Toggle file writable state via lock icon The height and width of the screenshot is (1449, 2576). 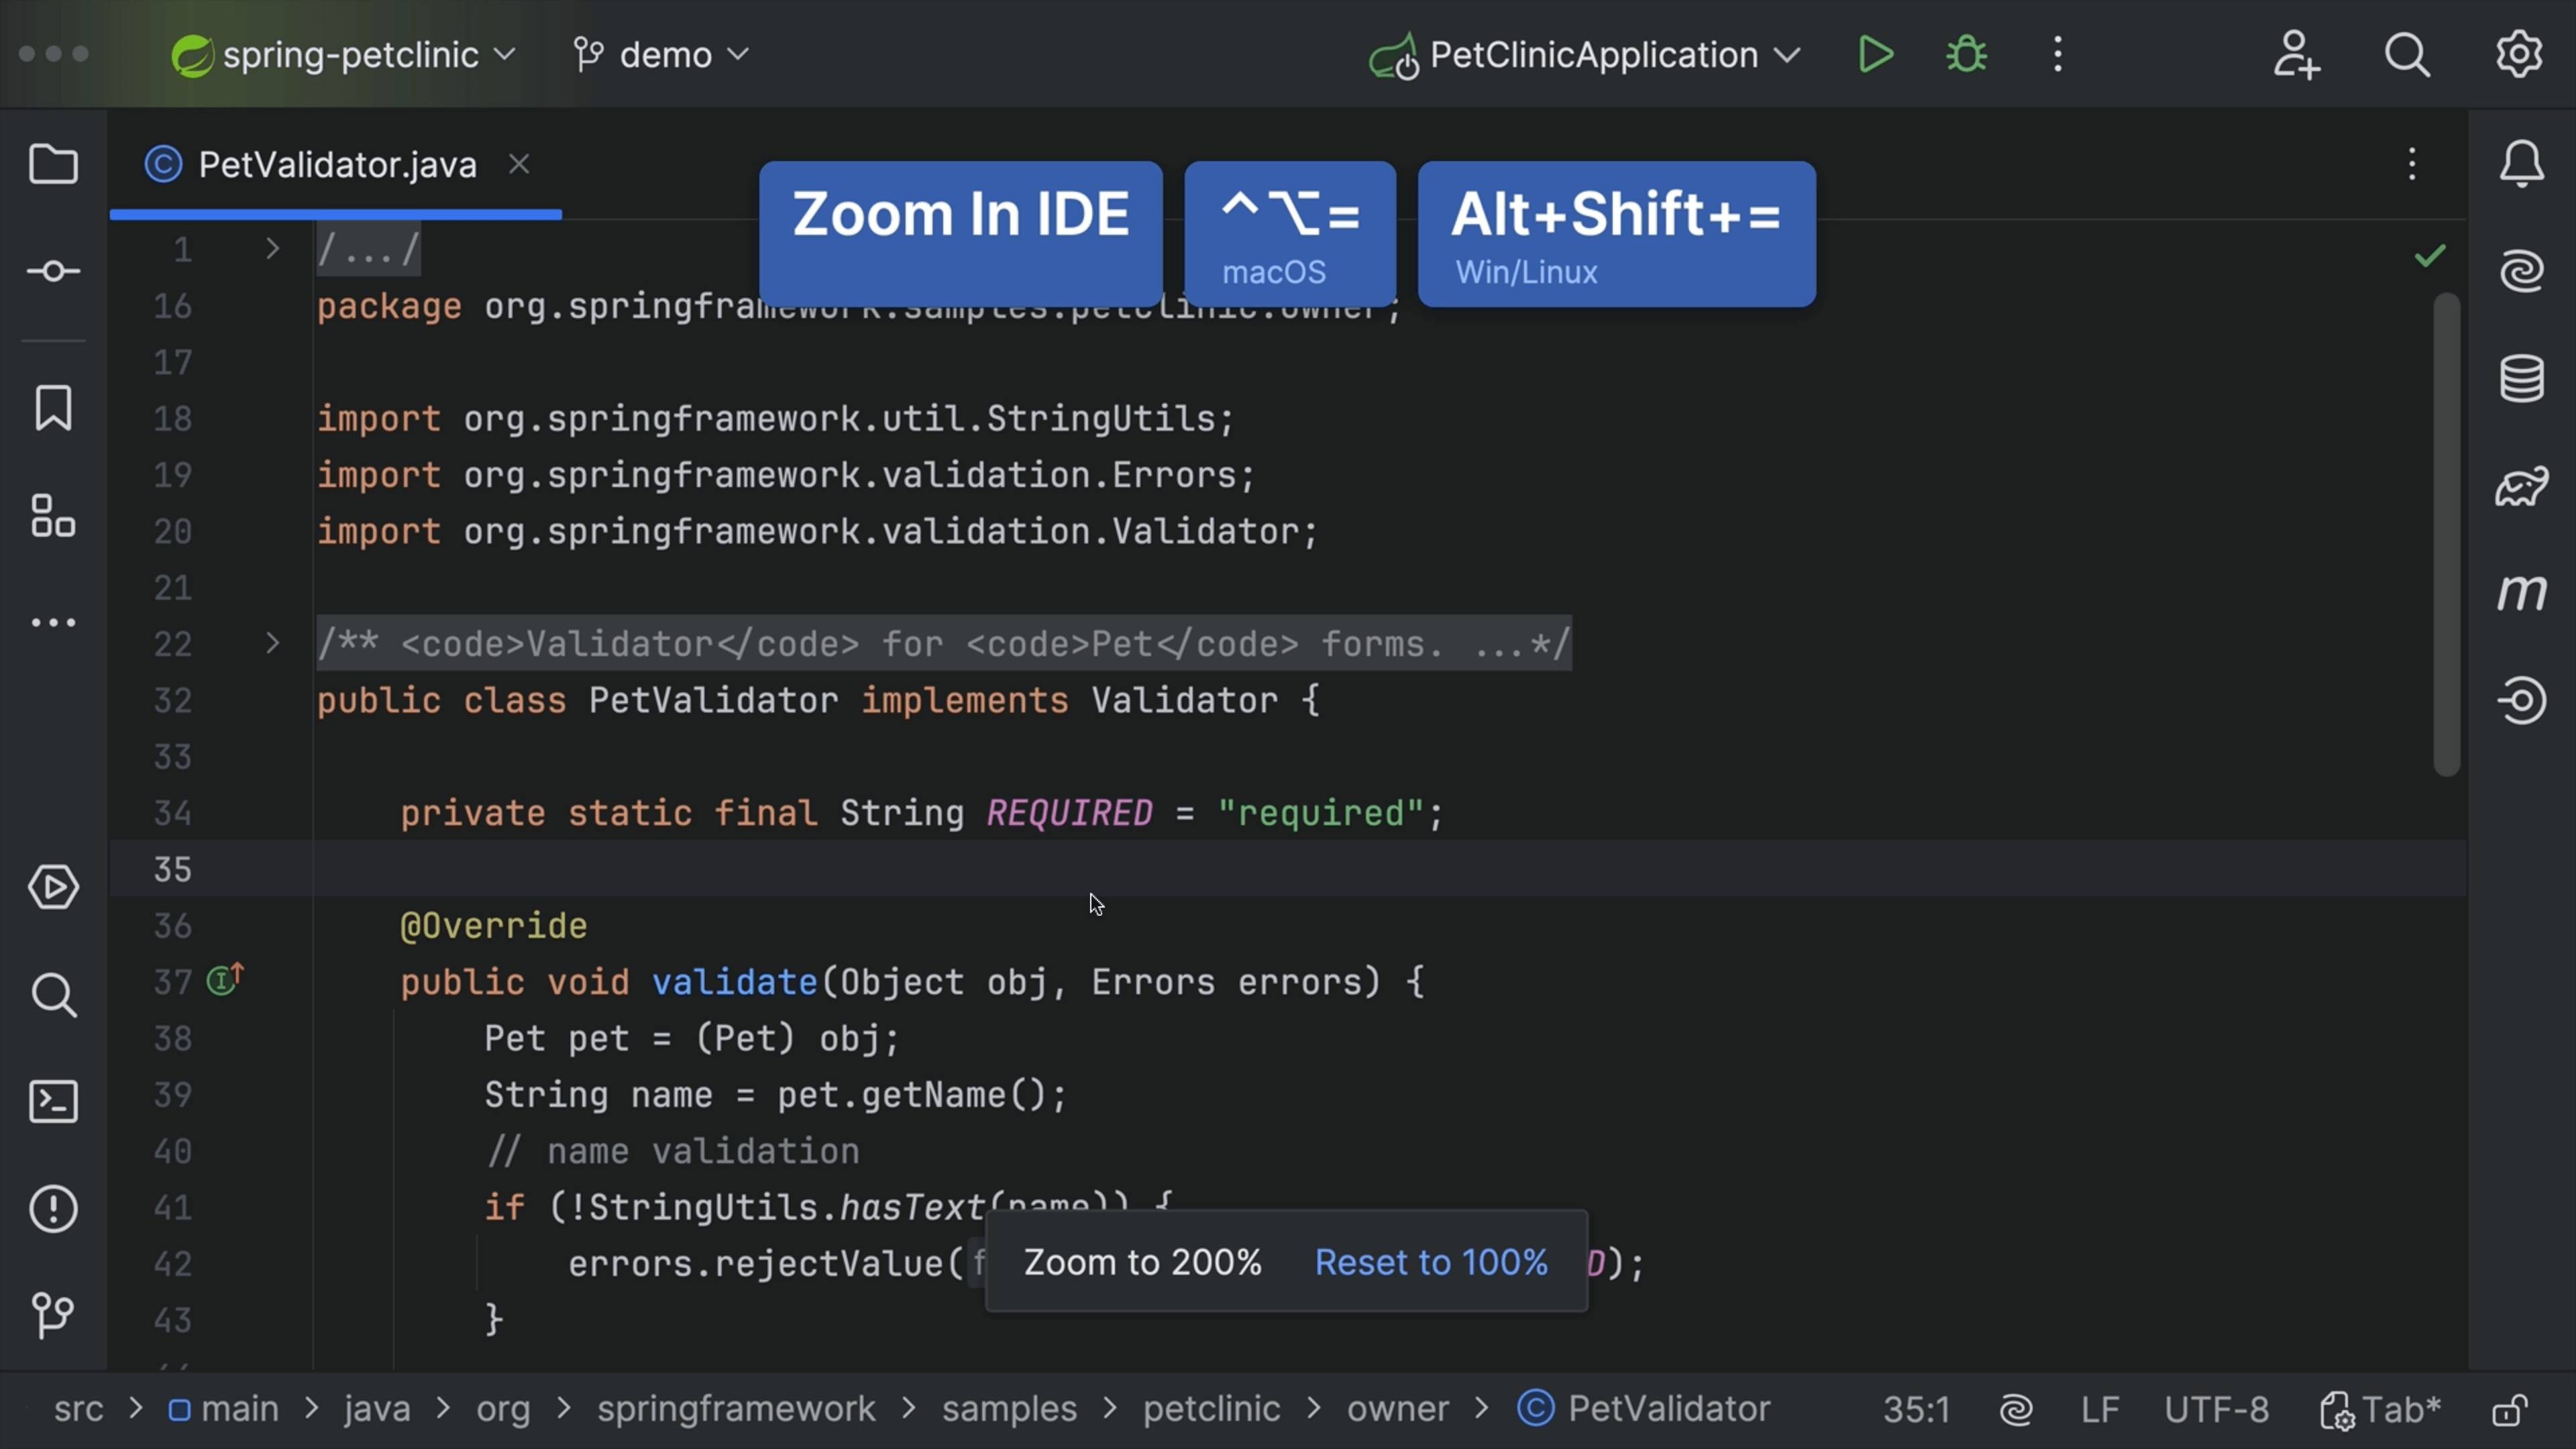(2511, 1410)
